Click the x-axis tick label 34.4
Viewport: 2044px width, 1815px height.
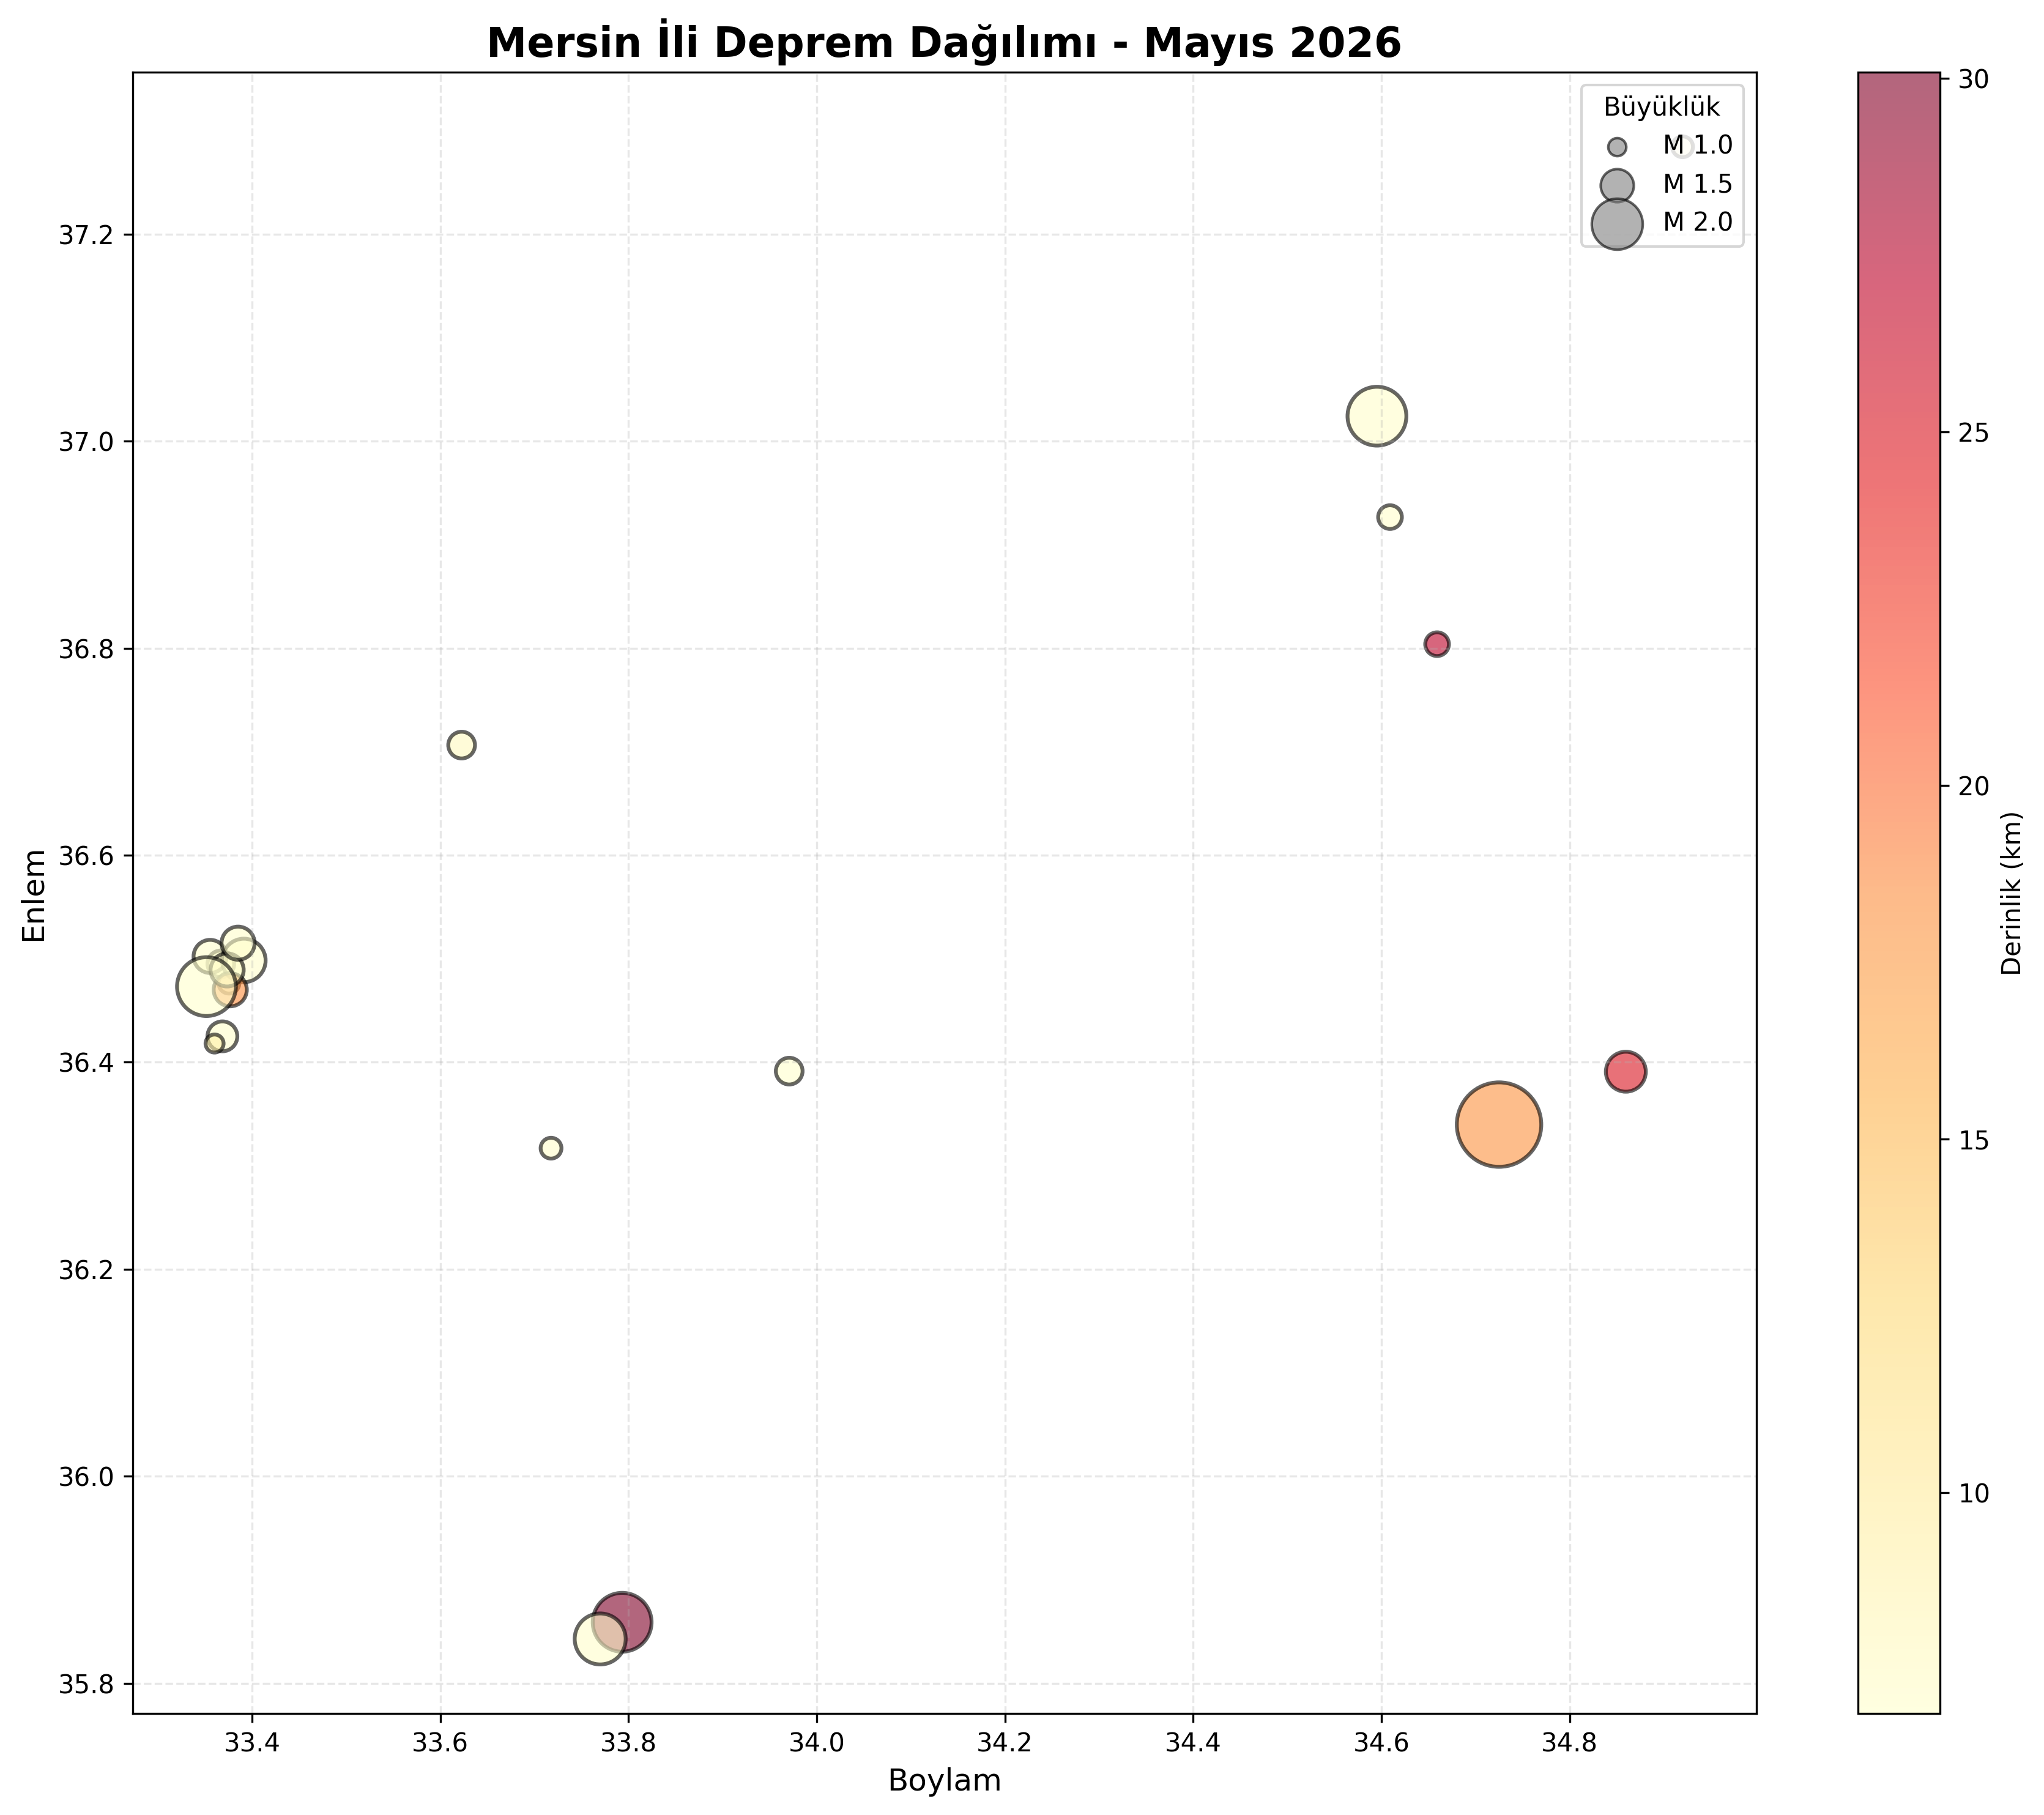pos(1193,1743)
